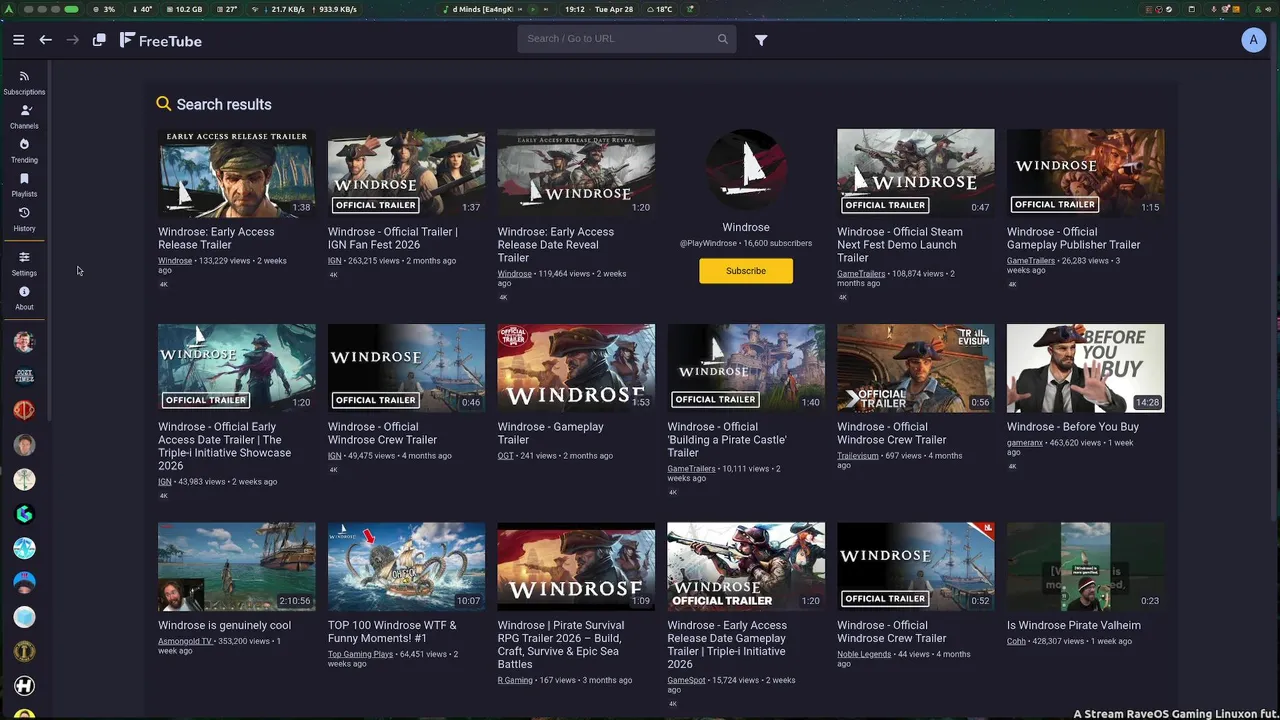Open IGN's Official Windrose Crew Trailer title
1280x720 pixels.
tap(382, 433)
